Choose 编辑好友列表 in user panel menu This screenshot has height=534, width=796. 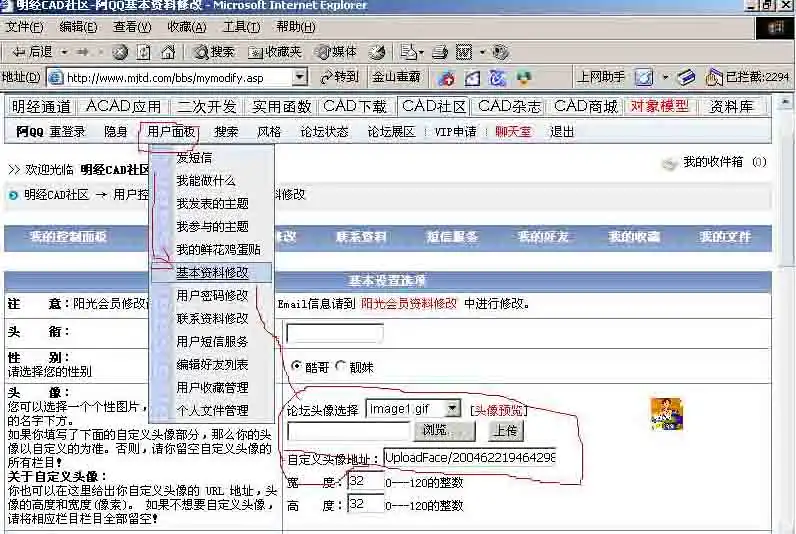coord(212,364)
